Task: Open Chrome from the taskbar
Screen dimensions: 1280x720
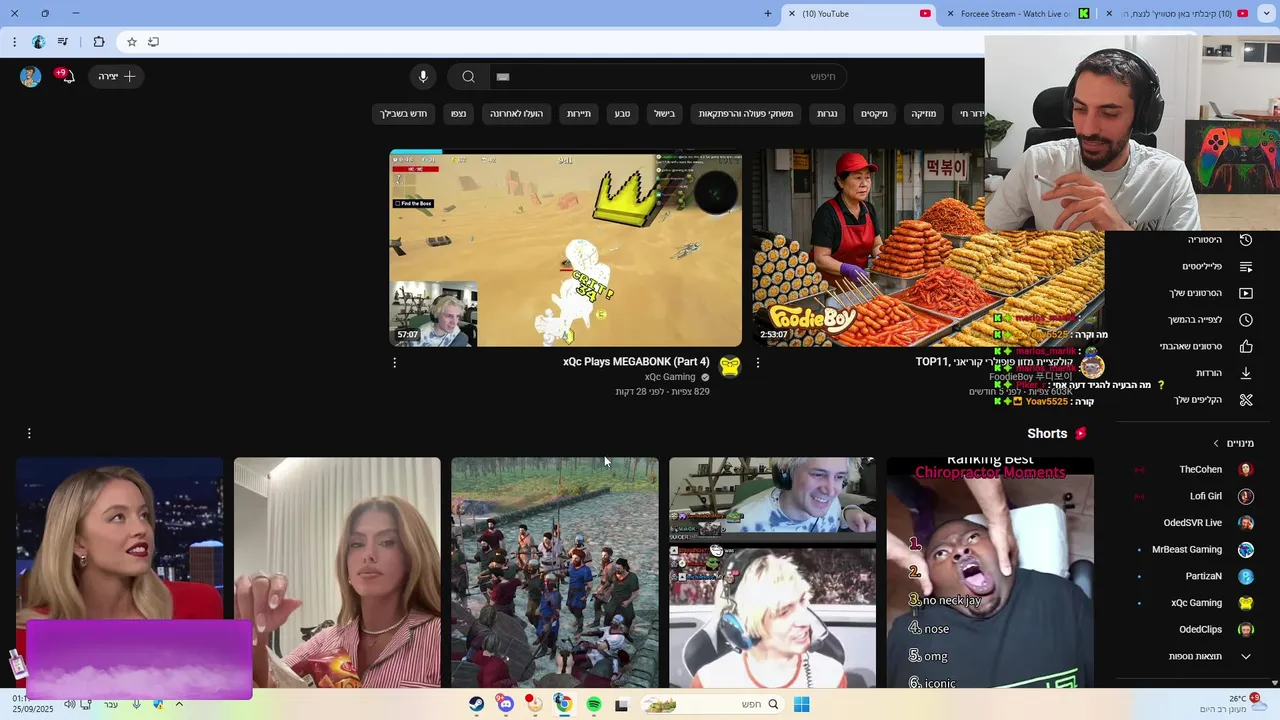Action: click(564, 704)
